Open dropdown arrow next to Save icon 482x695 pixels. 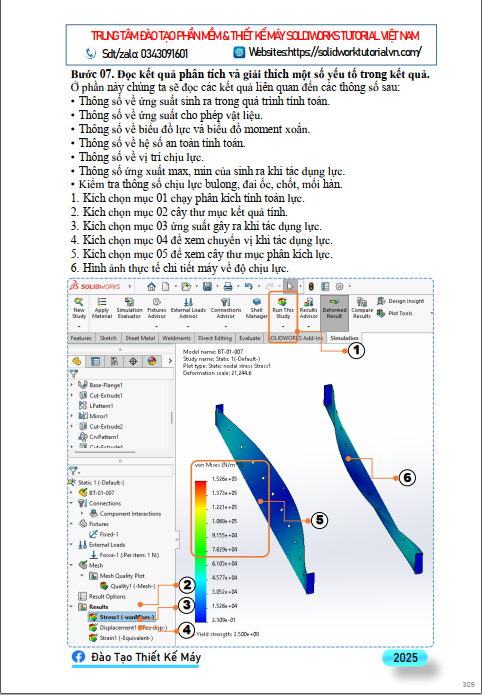217,286
